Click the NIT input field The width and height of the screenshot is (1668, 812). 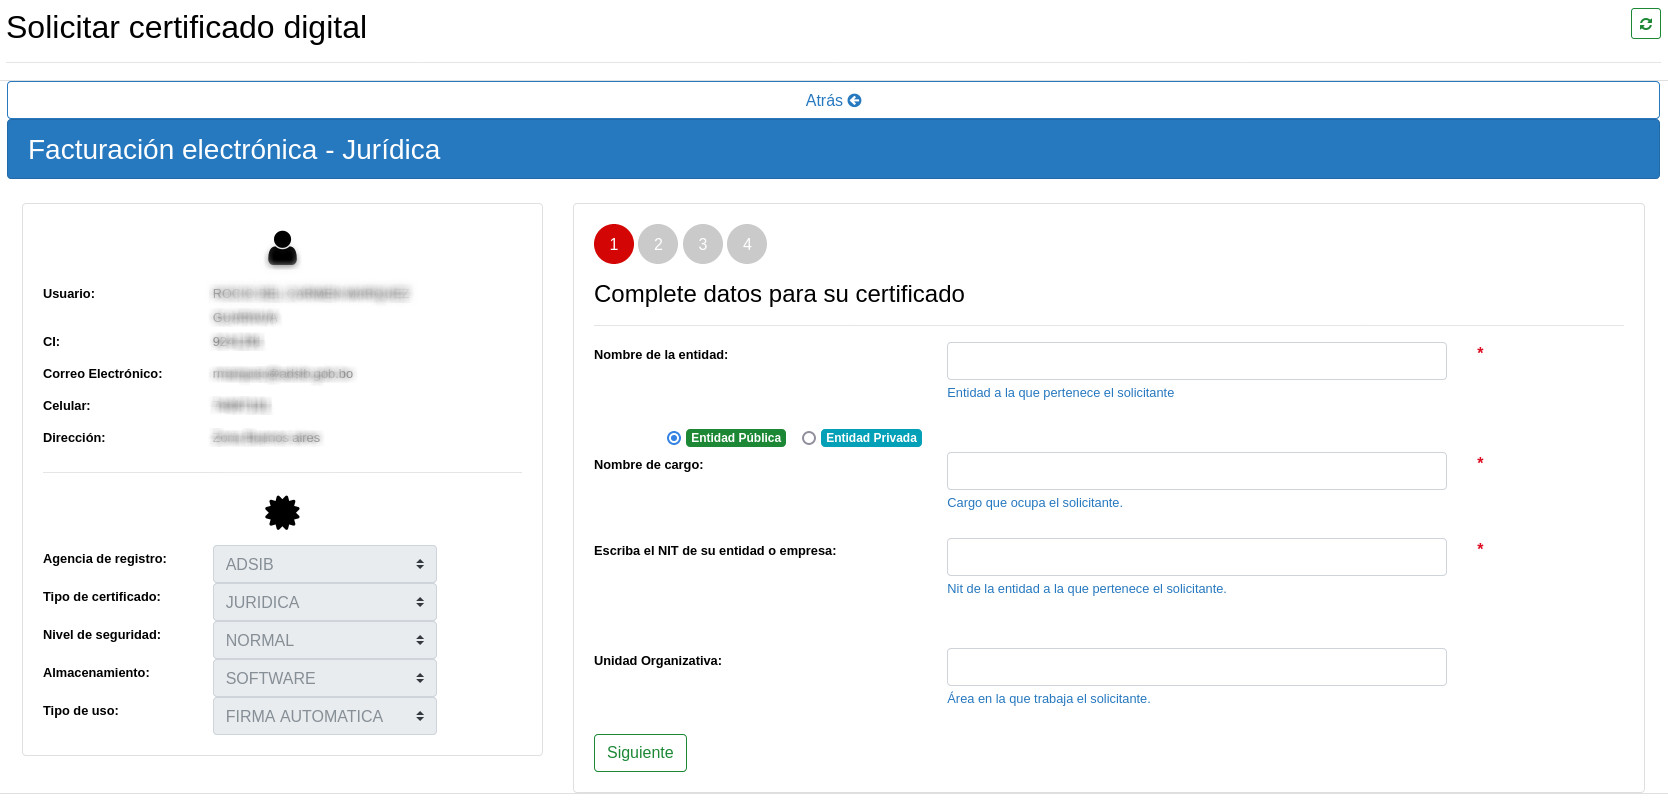tap(1196, 557)
